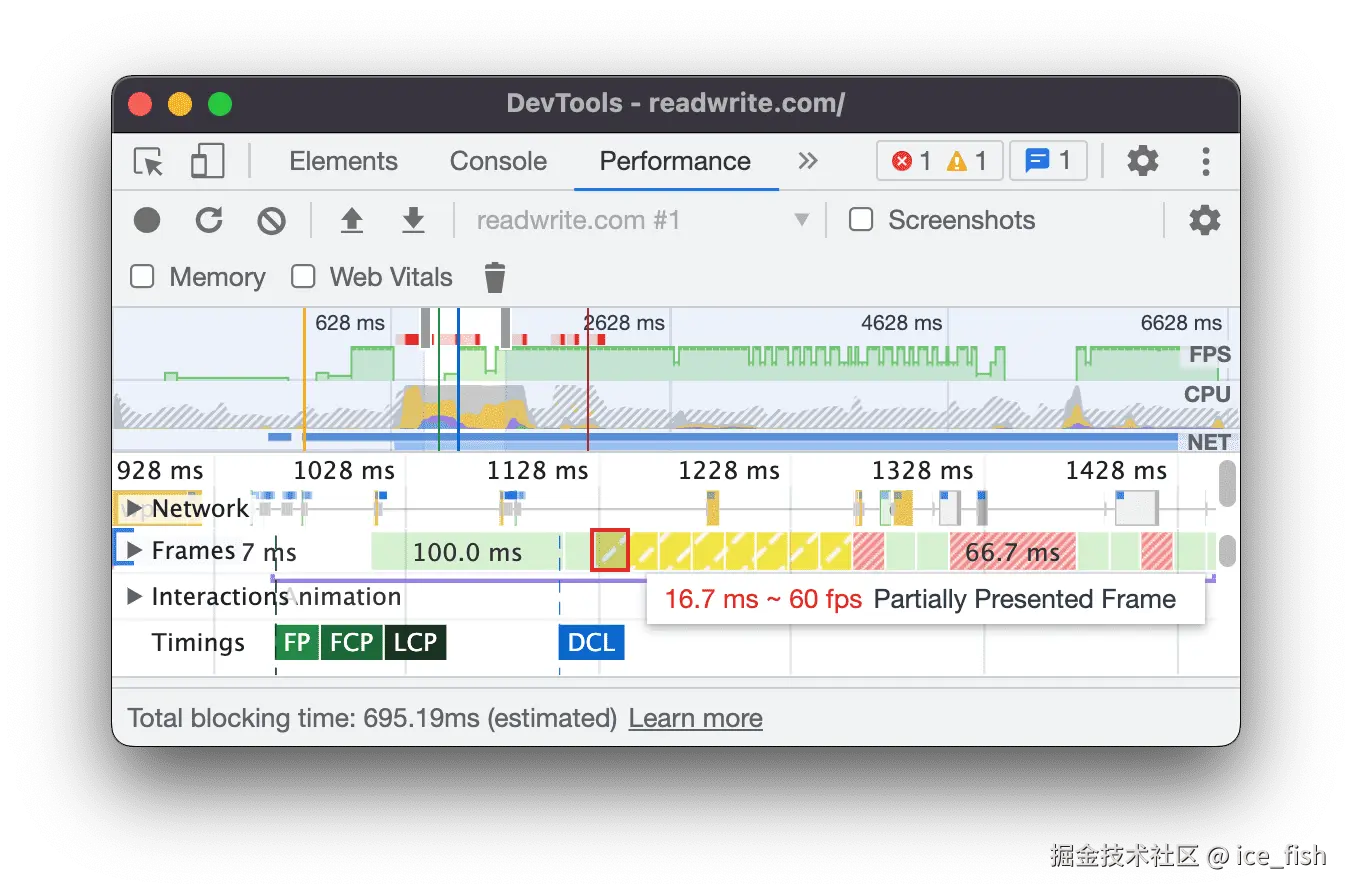Select the Performance tab
Image resolution: width=1352 pixels, height=894 pixels.
(x=675, y=161)
